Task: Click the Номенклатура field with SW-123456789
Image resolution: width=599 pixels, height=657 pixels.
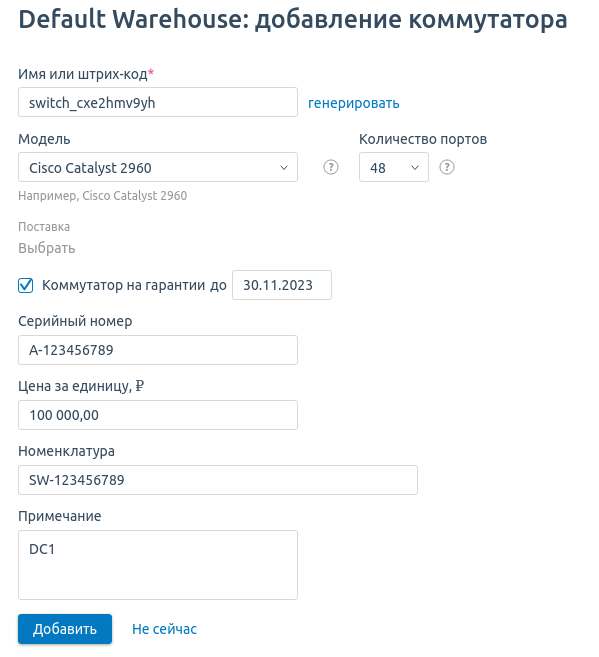Action: [218, 480]
